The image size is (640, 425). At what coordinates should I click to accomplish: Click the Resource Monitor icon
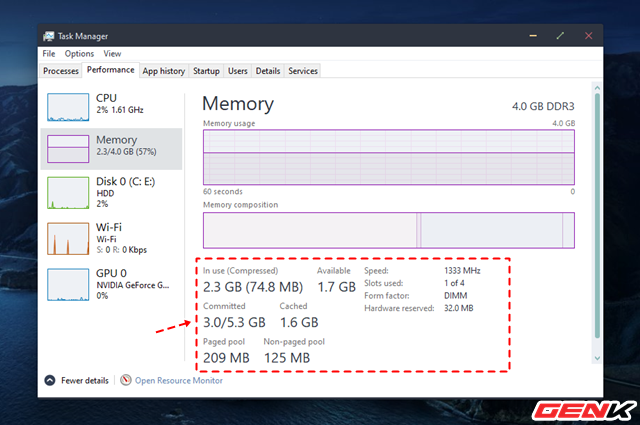(125, 380)
